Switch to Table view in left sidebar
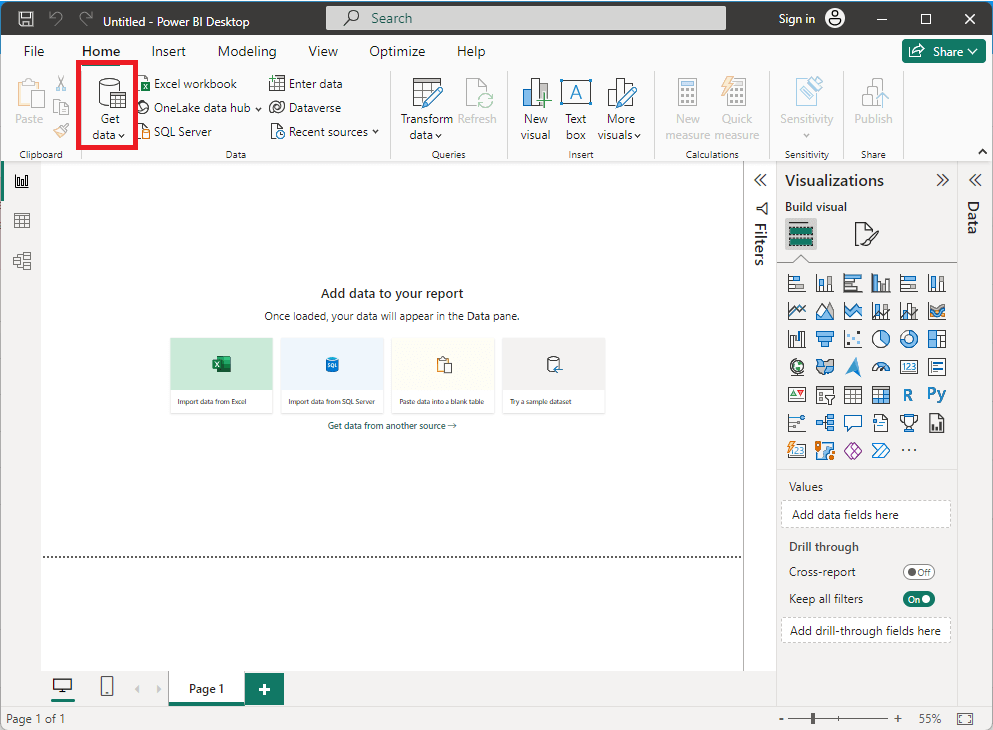The height and width of the screenshot is (730, 993). [x=22, y=220]
